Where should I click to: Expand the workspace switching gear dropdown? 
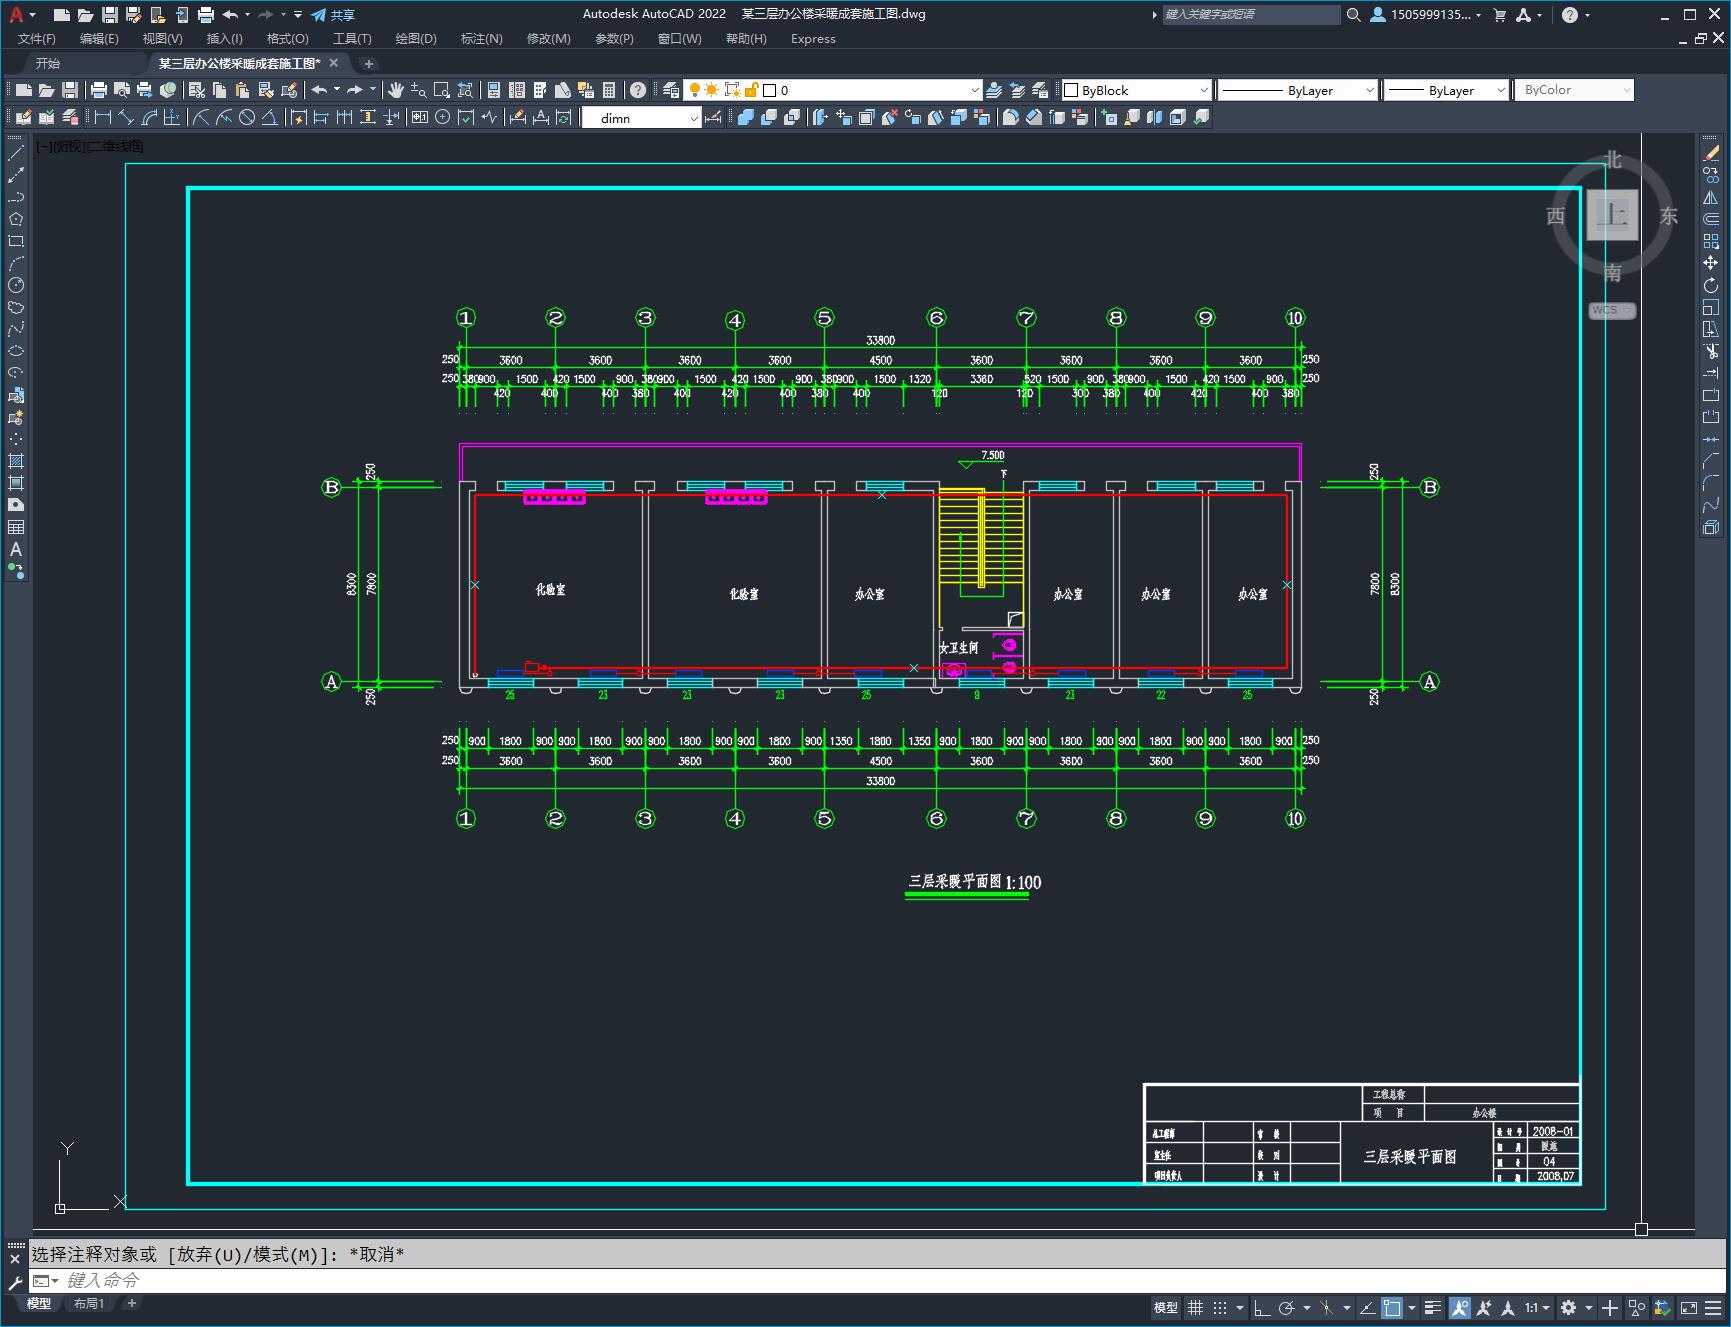[x=1587, y=1307]
